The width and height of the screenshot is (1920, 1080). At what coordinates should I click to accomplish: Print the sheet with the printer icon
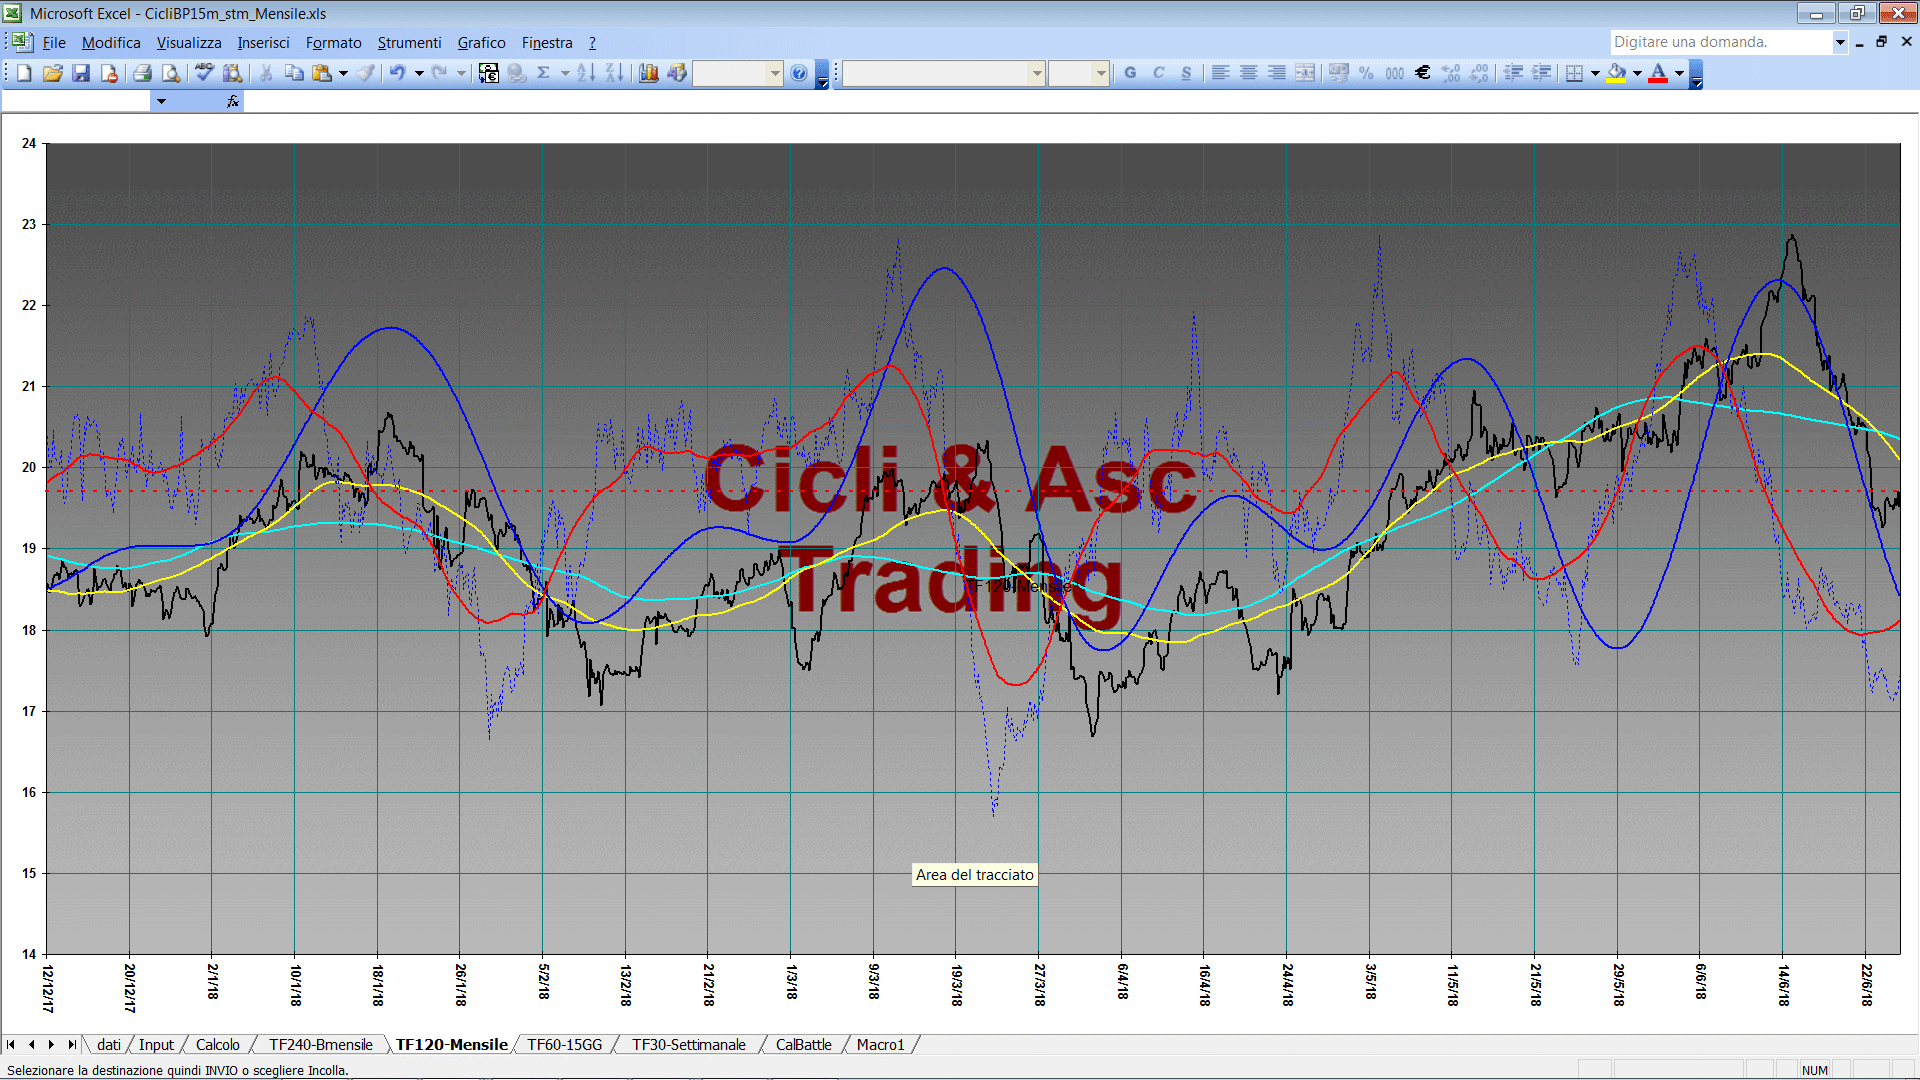[142, 73]
